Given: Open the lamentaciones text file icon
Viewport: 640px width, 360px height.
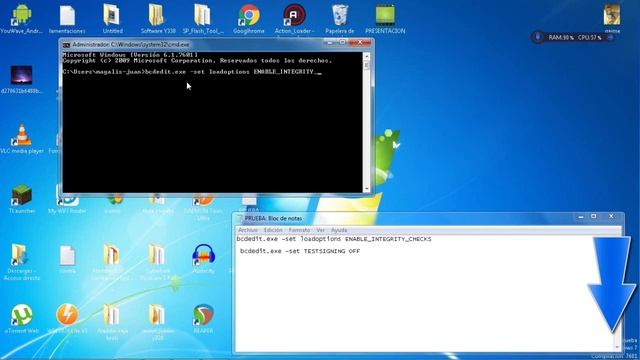Looking at the screenshot, I should [x=67, y=16].
